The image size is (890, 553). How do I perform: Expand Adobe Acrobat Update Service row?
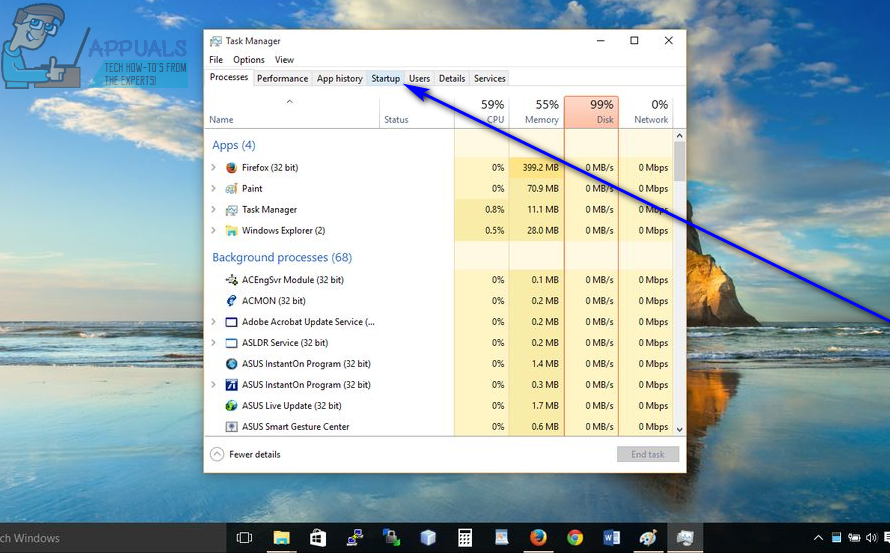coord(213,322)
